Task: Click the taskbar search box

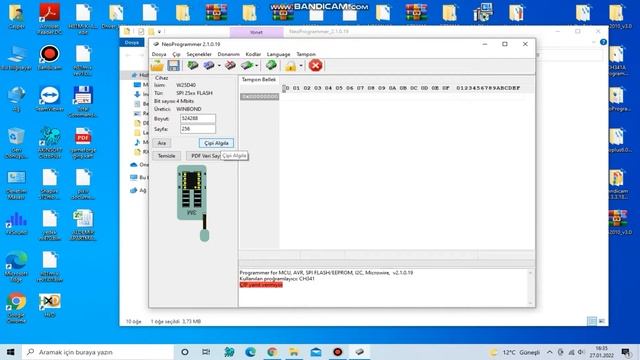Action: click(98, 352)
